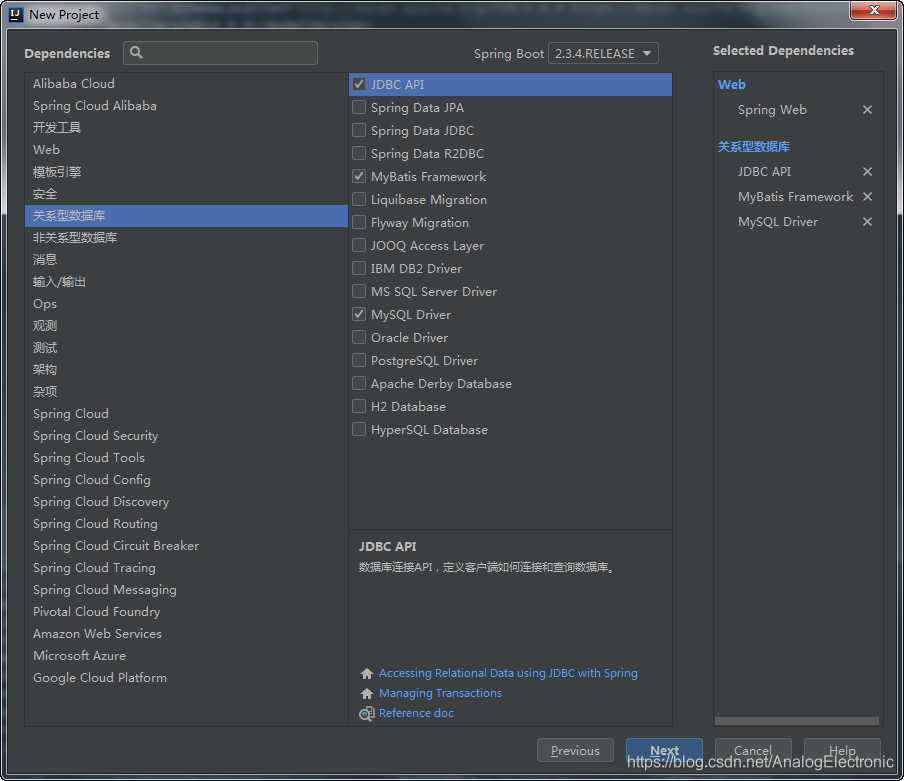Check JOOQ Access Layer
The height and width of the screenshot is (781, 904).
point(359,246)
